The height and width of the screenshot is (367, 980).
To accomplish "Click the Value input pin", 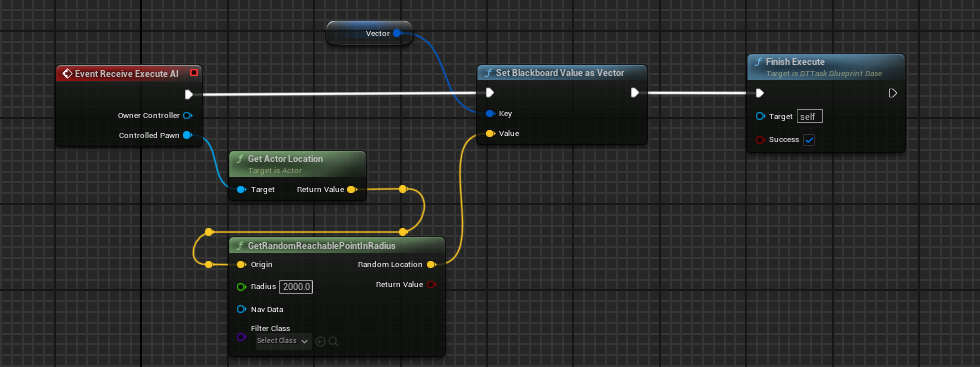I will point(490,133).
